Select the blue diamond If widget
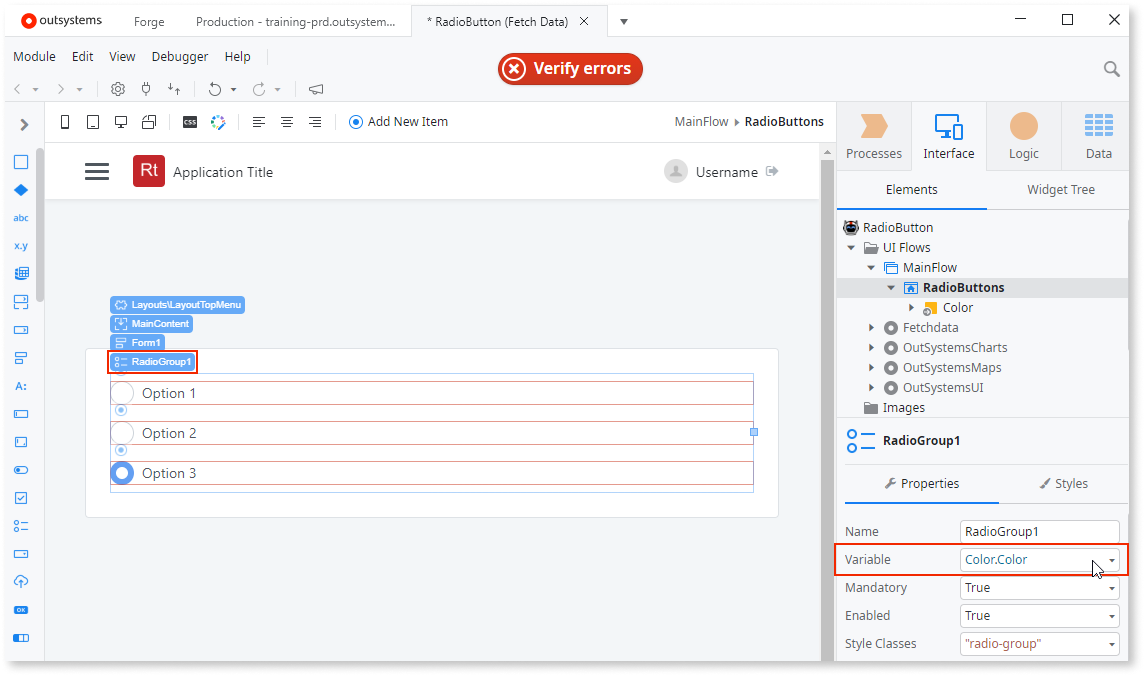 click(21, 190)
